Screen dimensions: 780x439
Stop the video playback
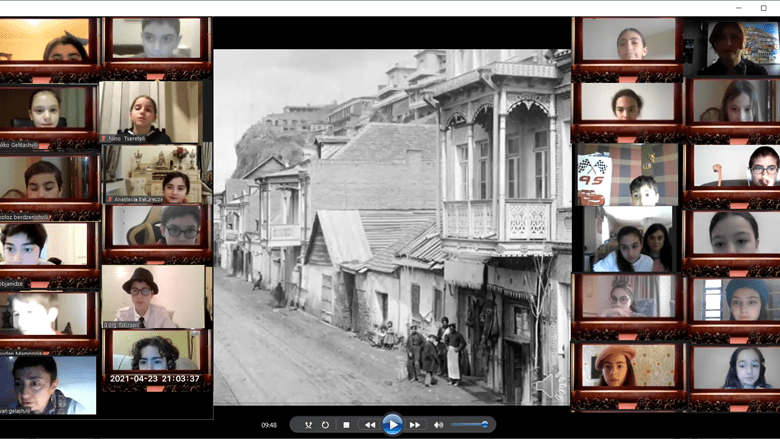[346, 425]
